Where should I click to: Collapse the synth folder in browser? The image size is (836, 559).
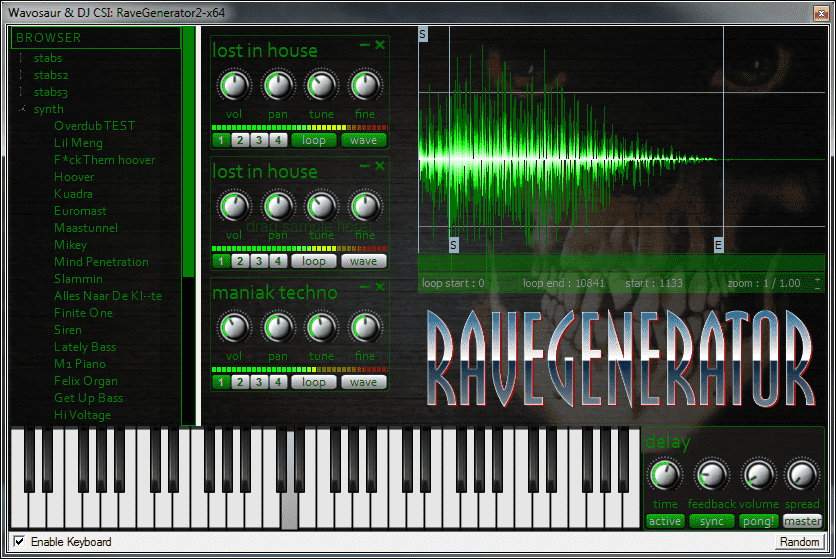pyautogui.click(x=21, y=109)
